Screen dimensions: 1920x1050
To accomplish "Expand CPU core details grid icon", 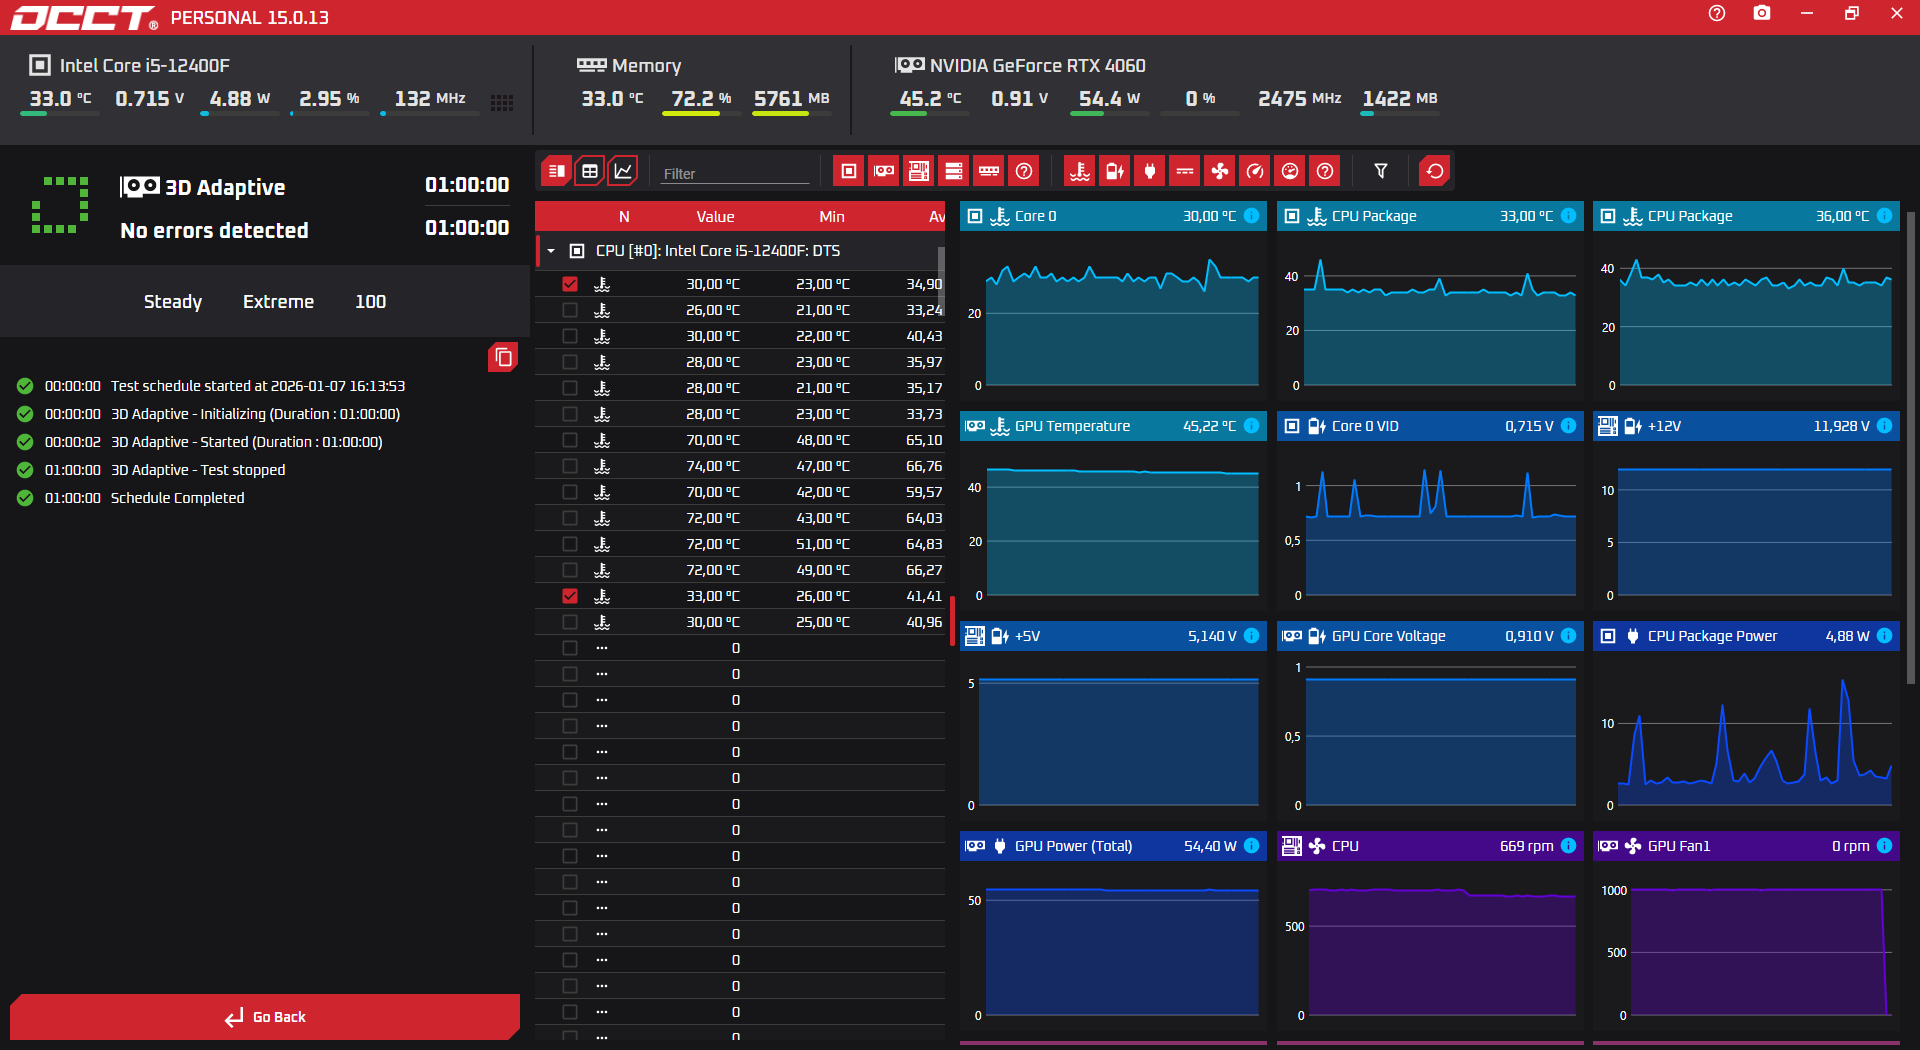I will [502, 102].
